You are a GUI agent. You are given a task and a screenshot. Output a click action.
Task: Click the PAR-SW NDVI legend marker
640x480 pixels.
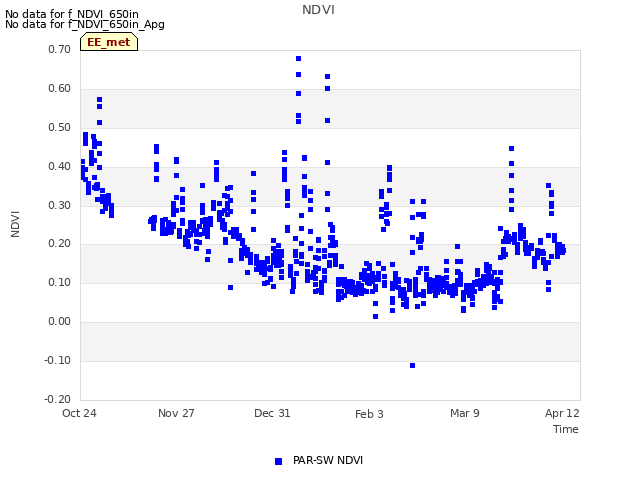click(278, 461)
